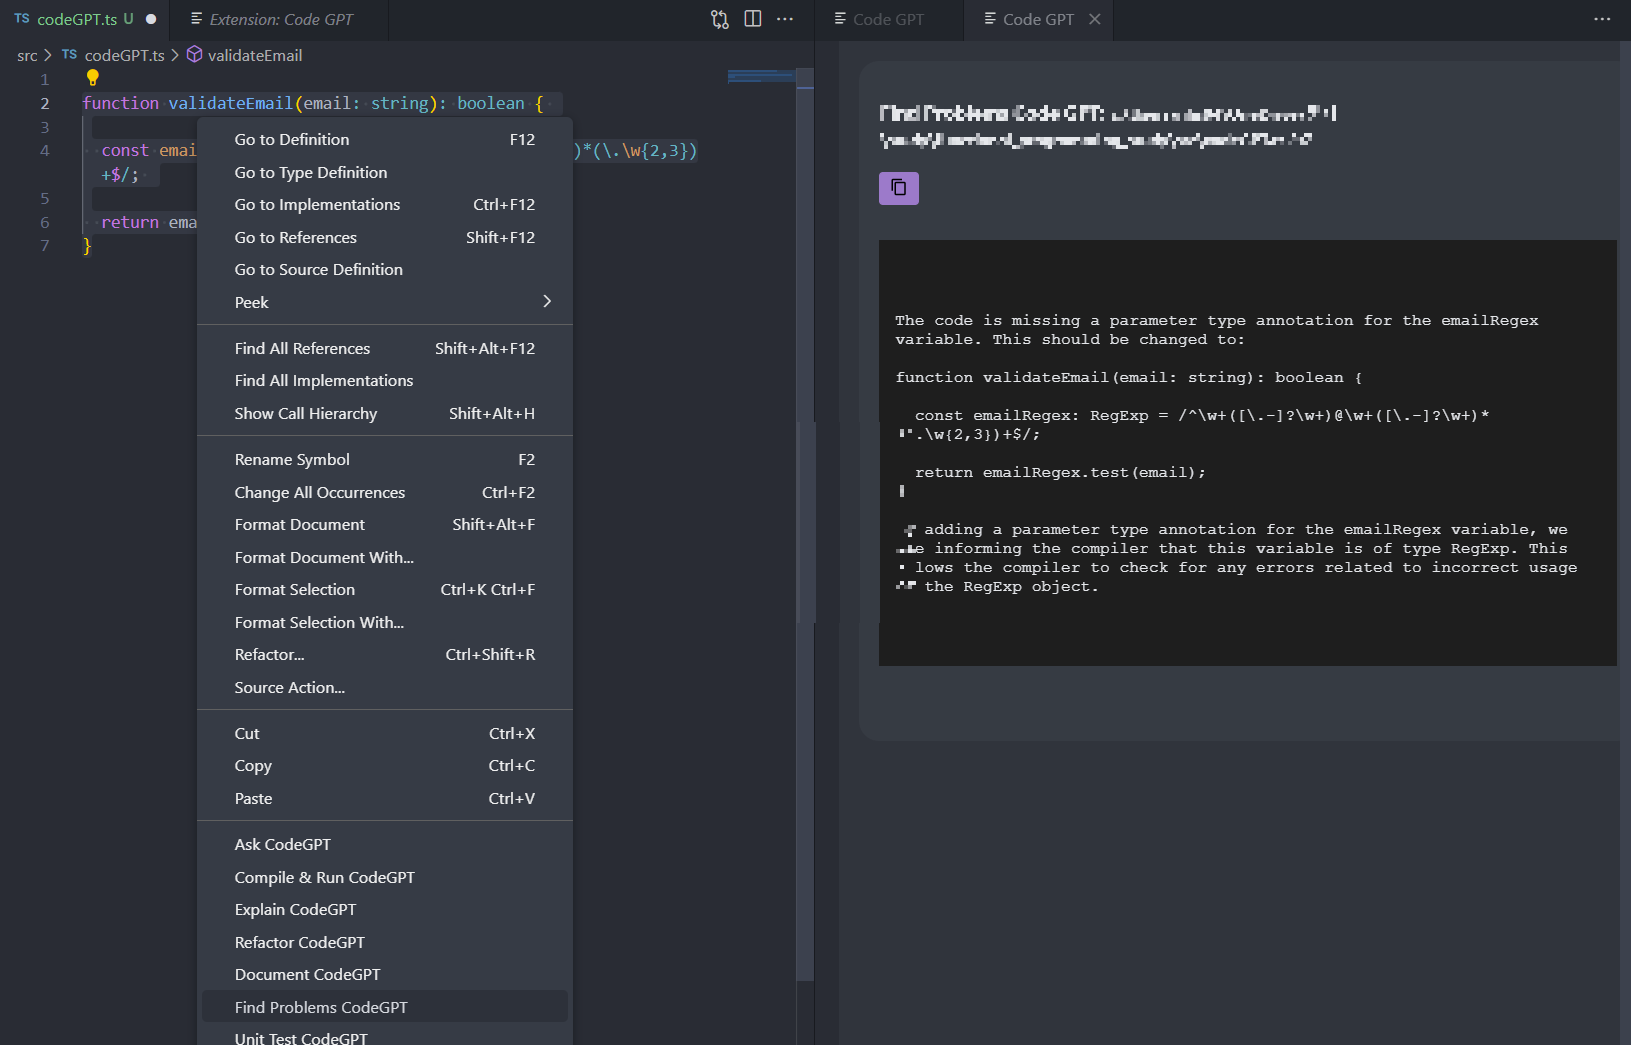Click line number 2 in gutter
This screenshot has width=1631, height=1045.
pyautogui.click(x=44, y=103)
